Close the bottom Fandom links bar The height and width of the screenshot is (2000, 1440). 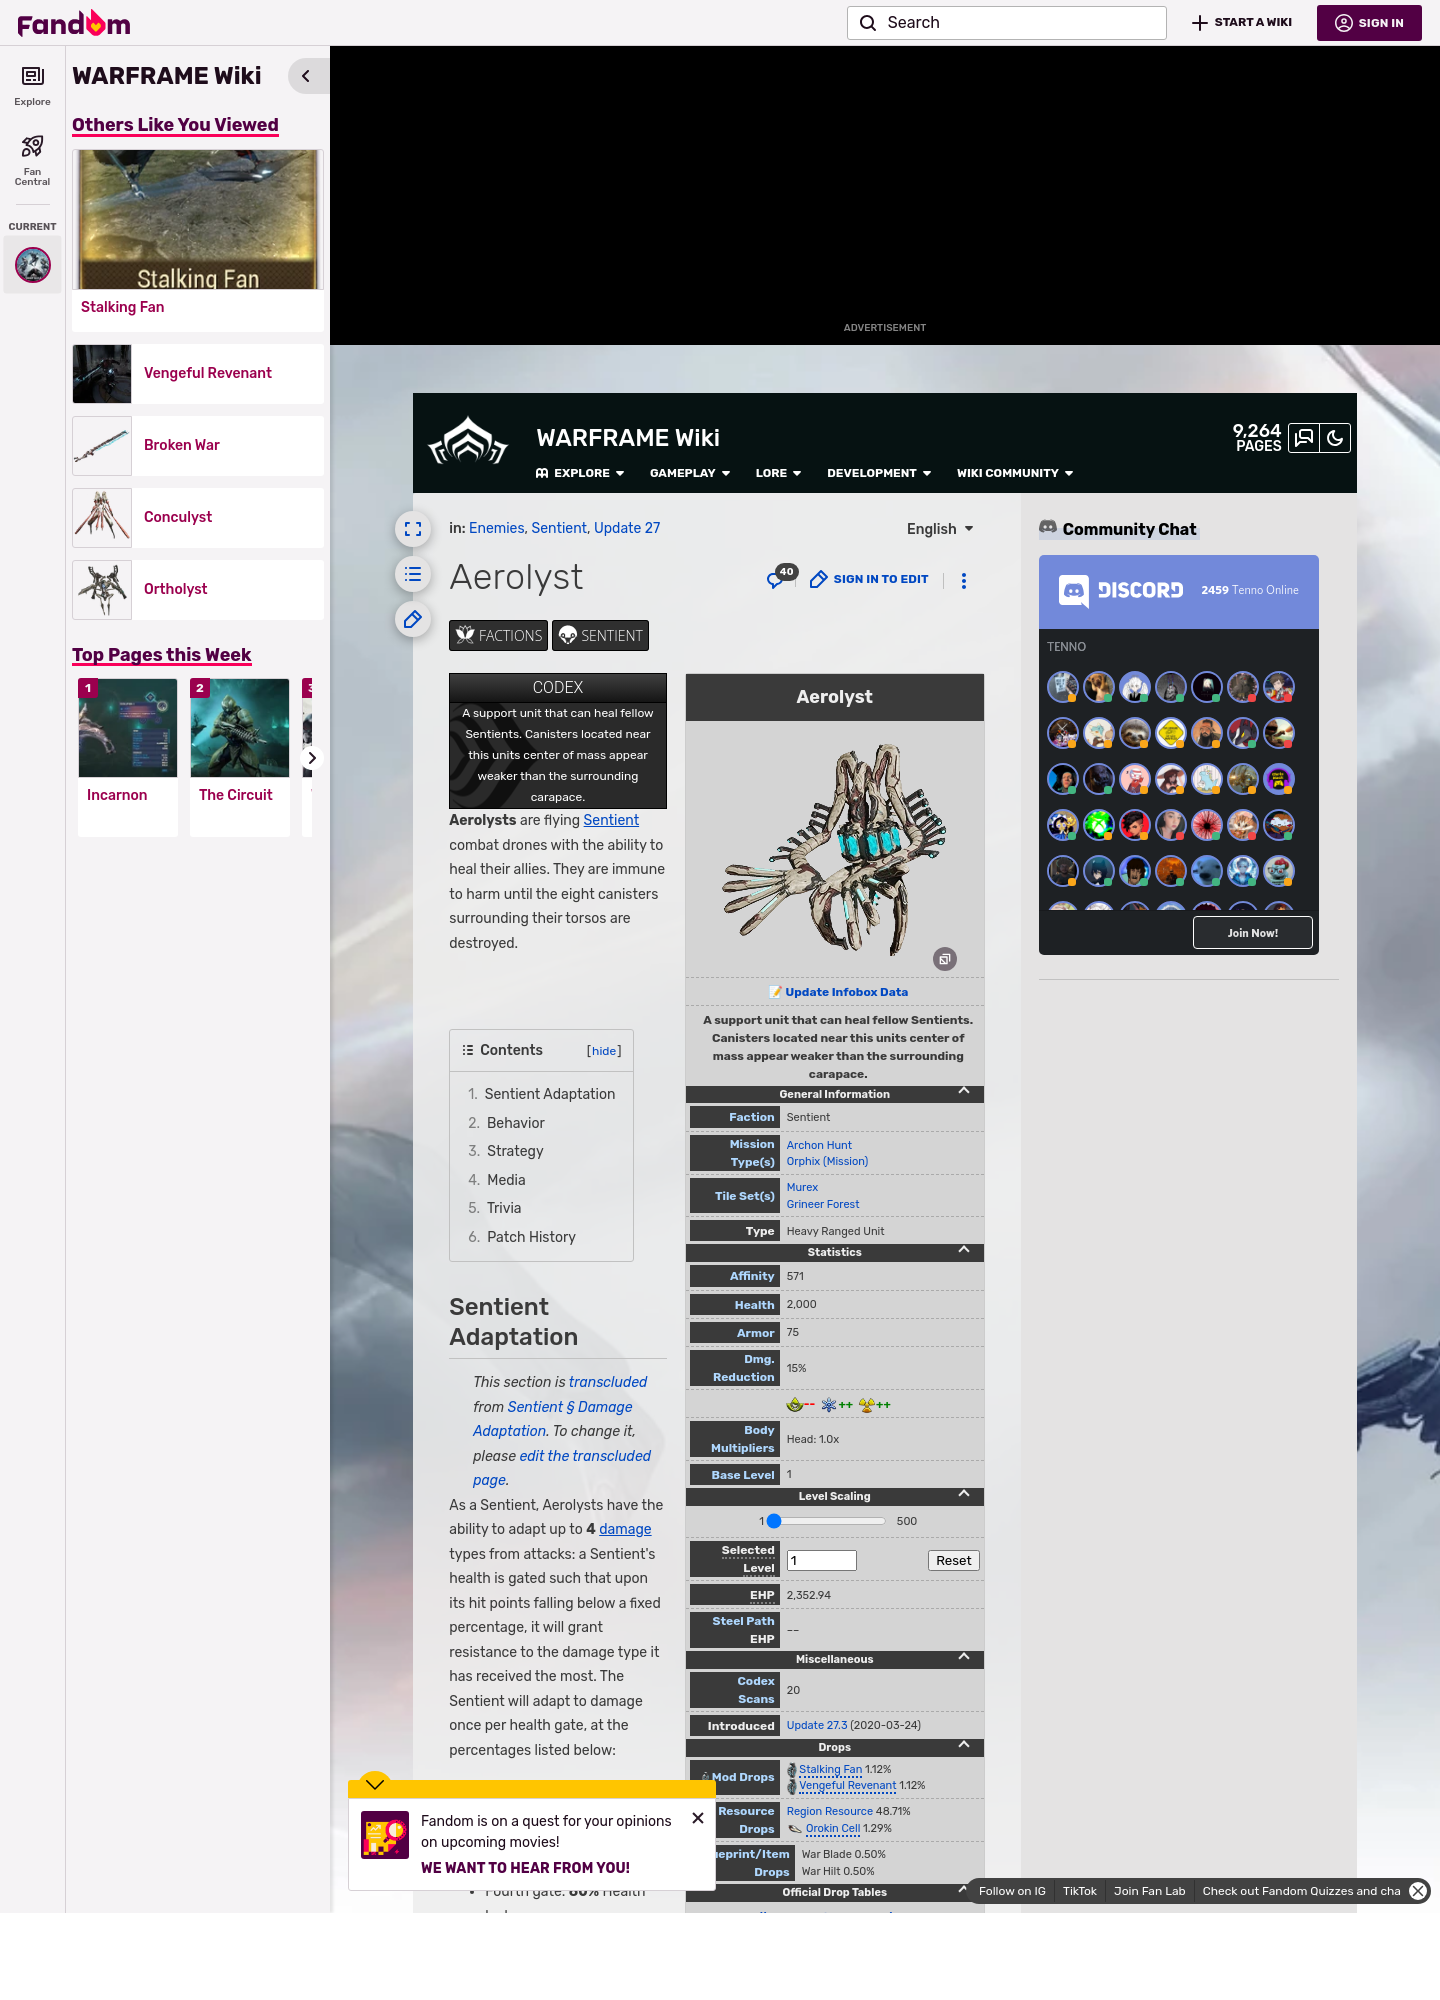pos(1418,1891)
